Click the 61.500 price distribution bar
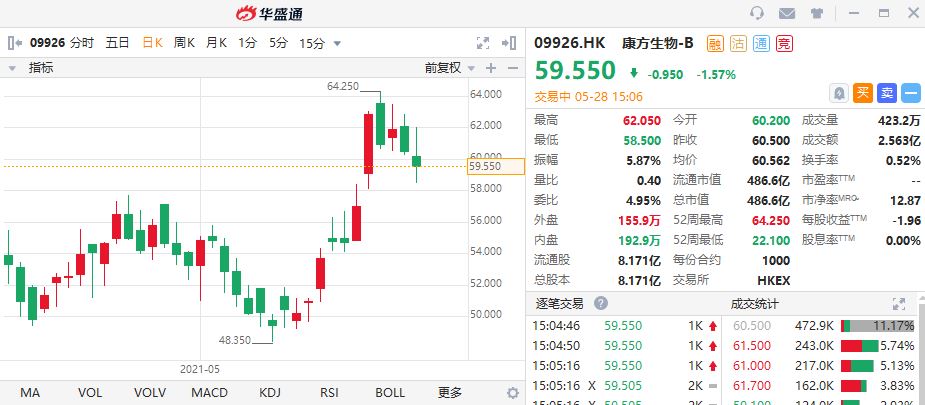 (860, 345)
